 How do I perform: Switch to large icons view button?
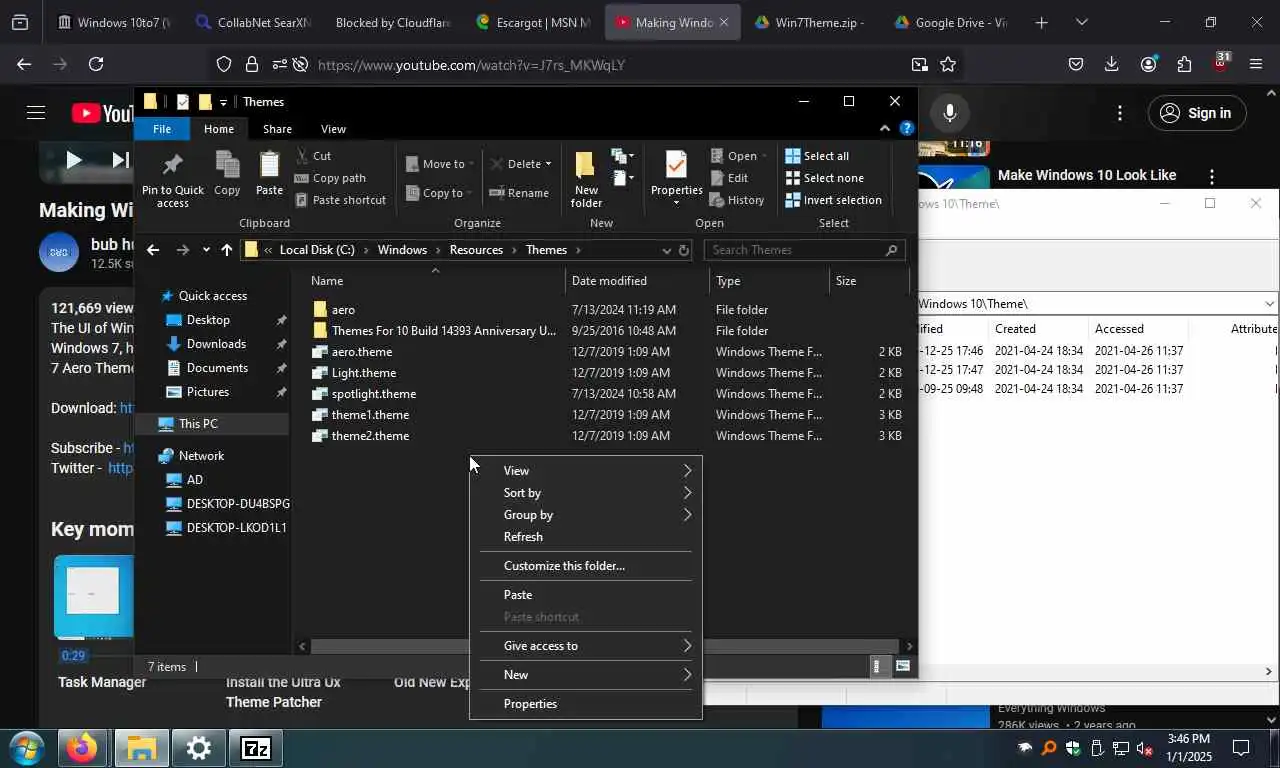coord(903,666)
